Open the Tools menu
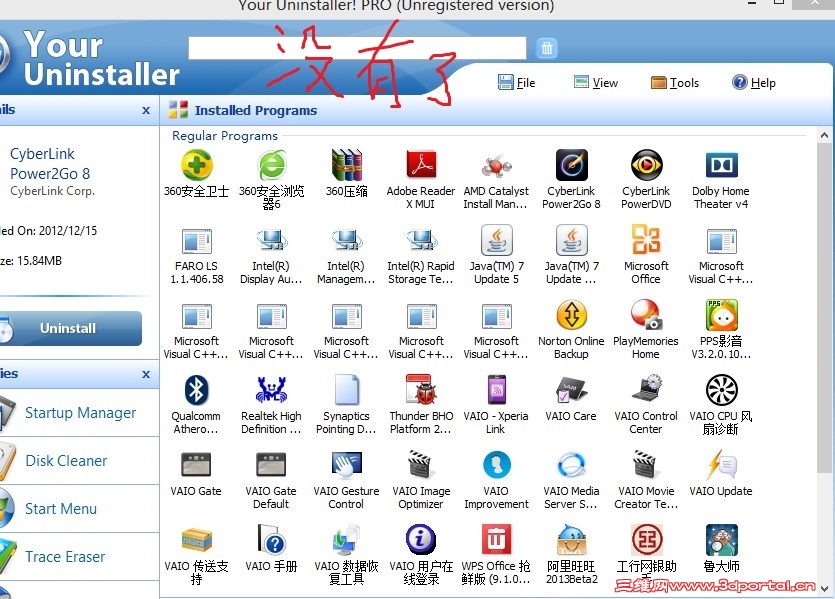Image resolution: width=835 pixels, height=599 pixels. (675, 83)
